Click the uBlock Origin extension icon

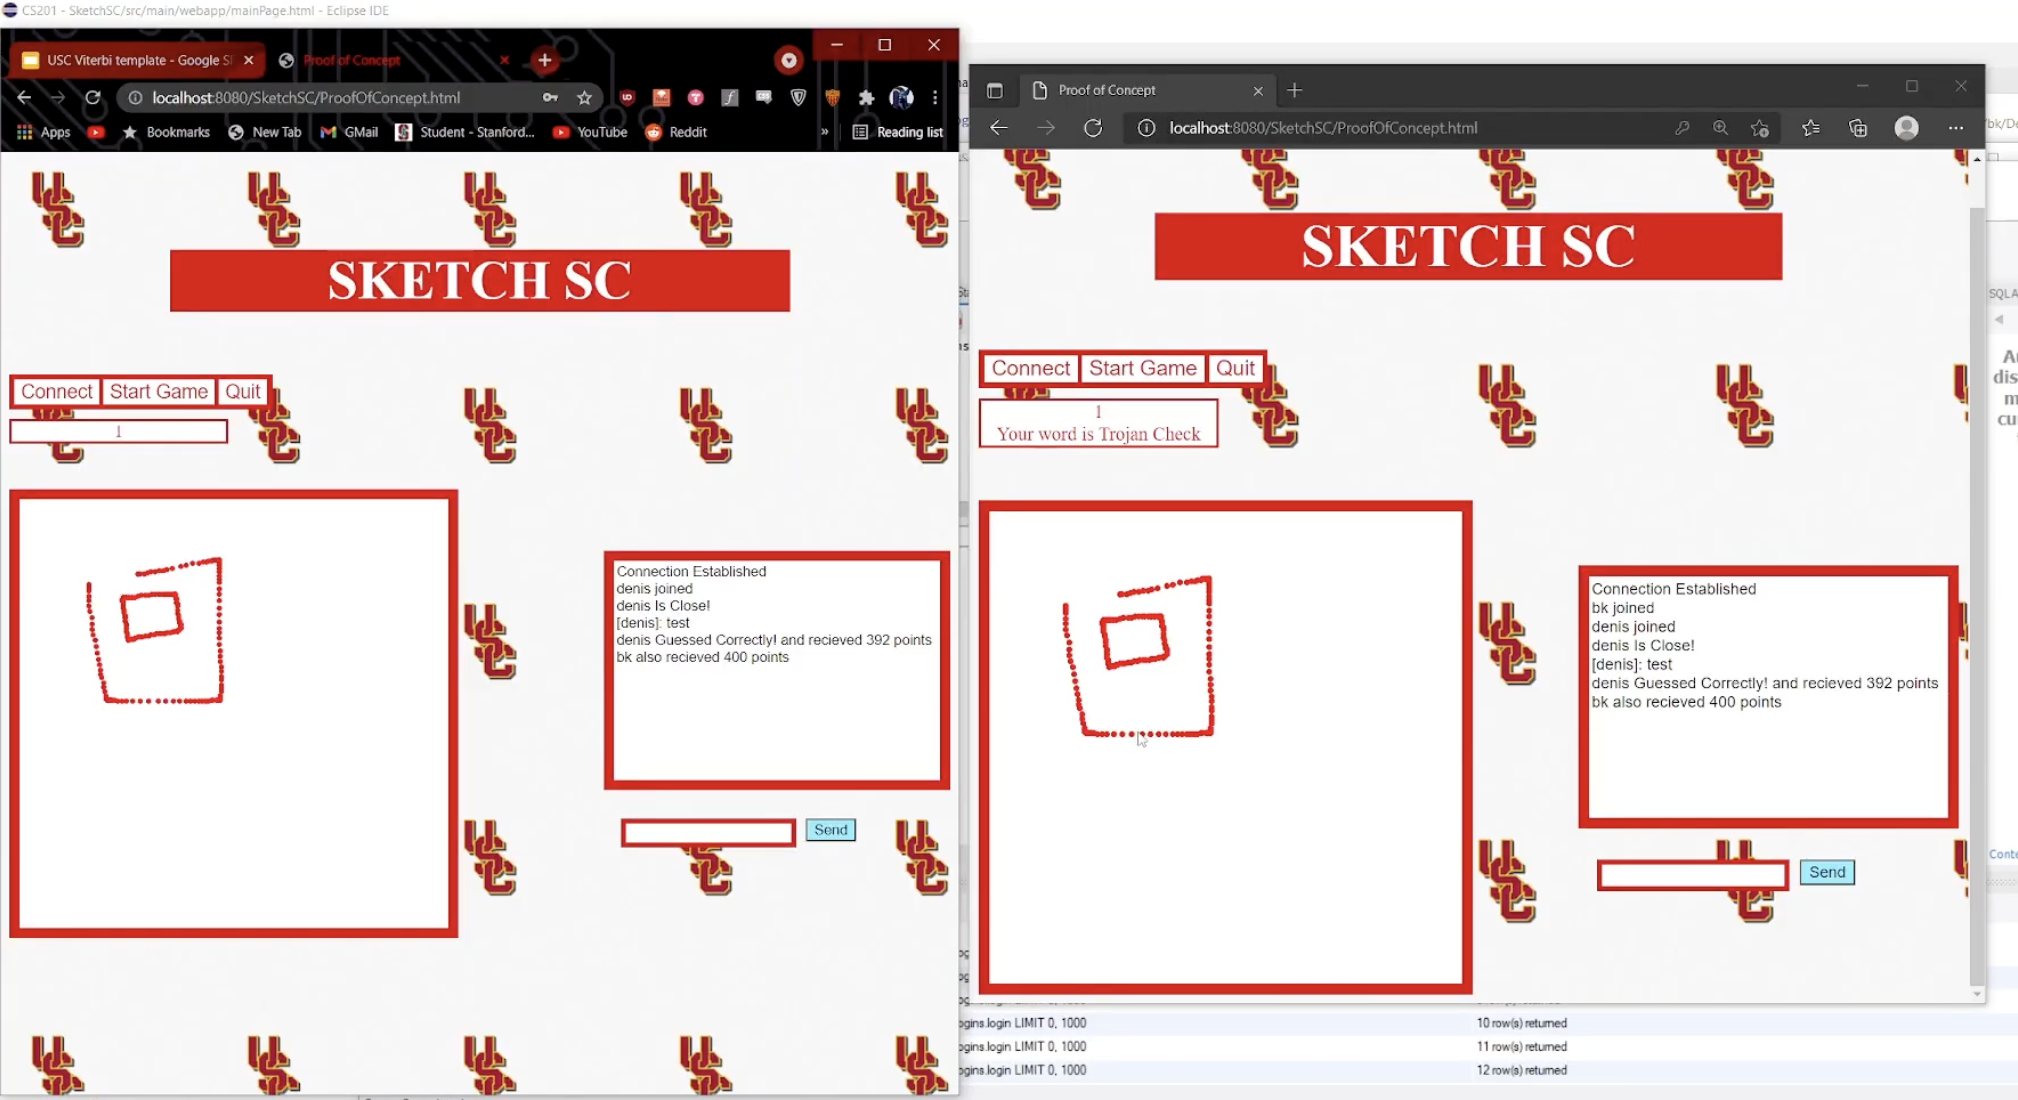coord(627,98)
